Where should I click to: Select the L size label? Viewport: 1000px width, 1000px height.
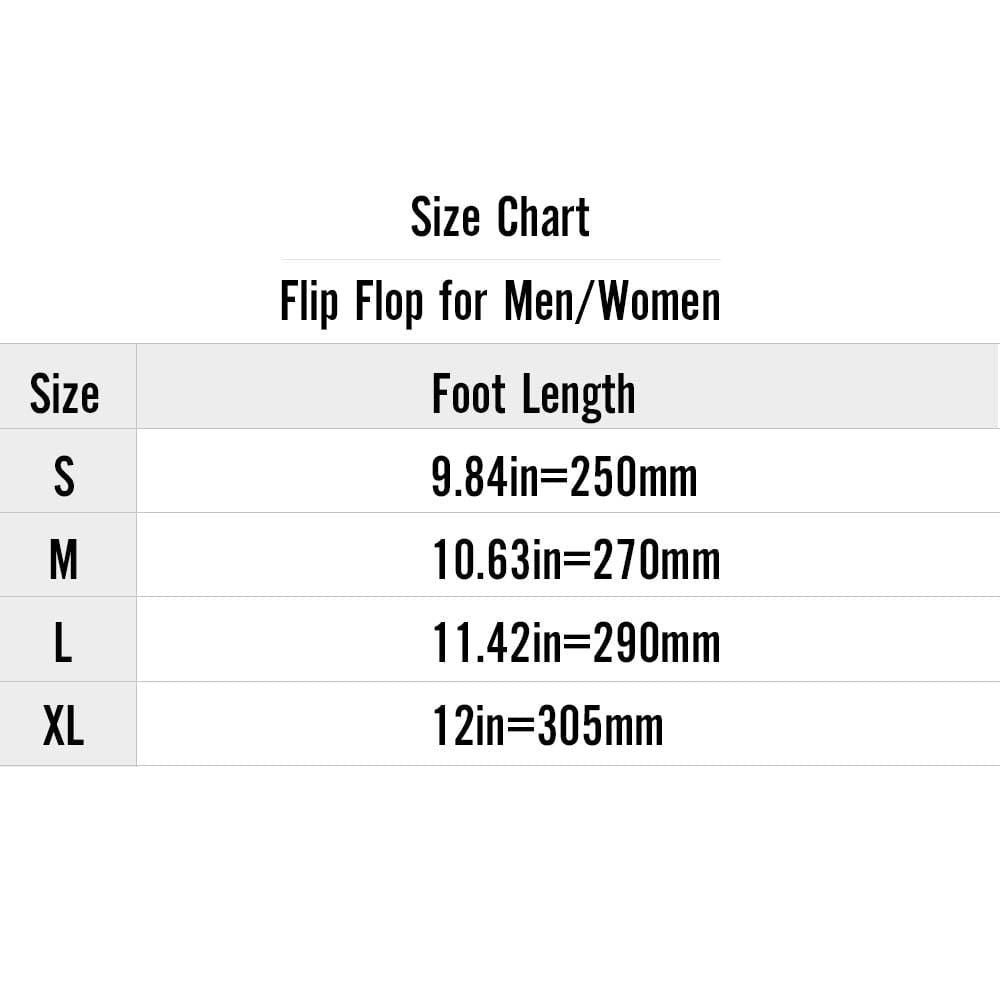(64, 643)
